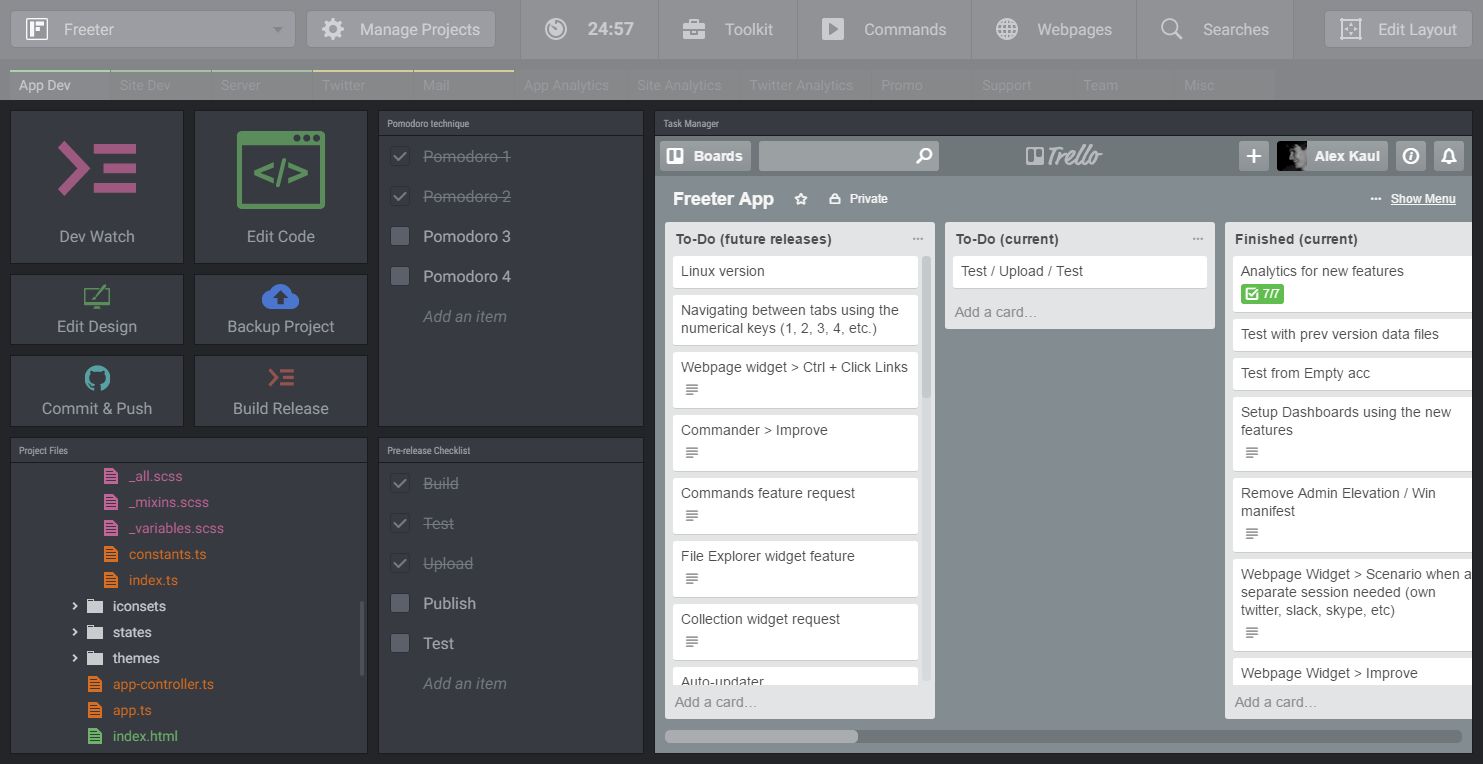
Task: Click the Backup Project cloud icon
Action: 281,297
